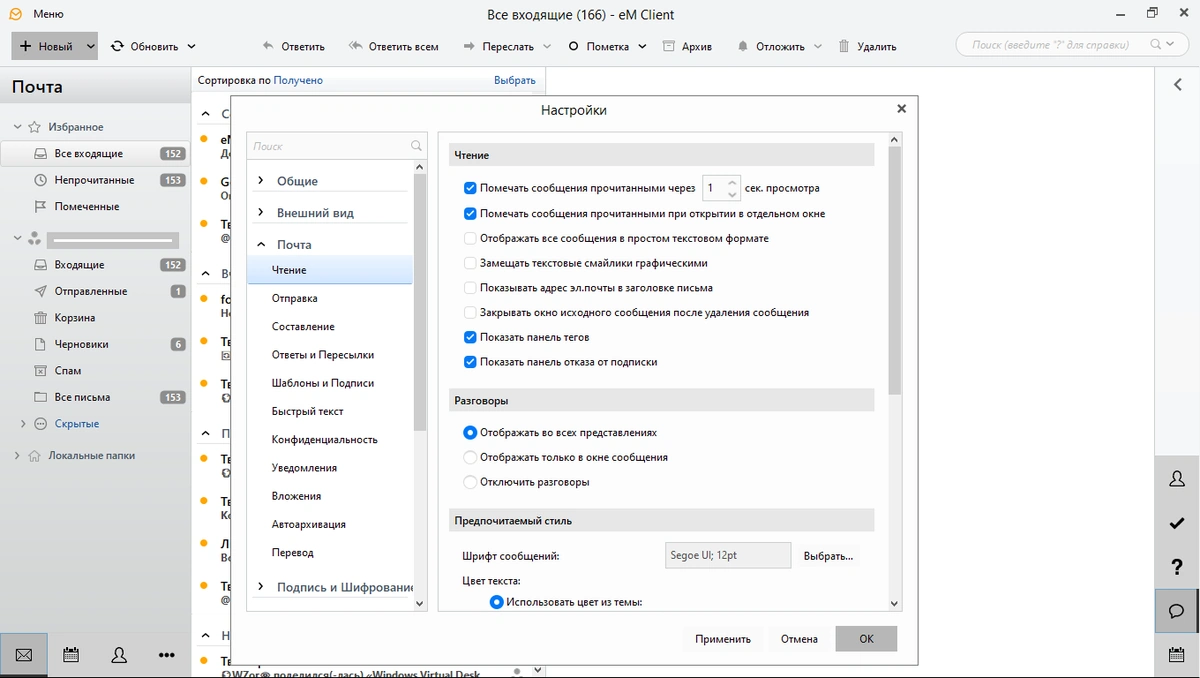Expand Внешний вид settings section
Viewport: 1200px width, 678px height.
(x=261, y=213)
